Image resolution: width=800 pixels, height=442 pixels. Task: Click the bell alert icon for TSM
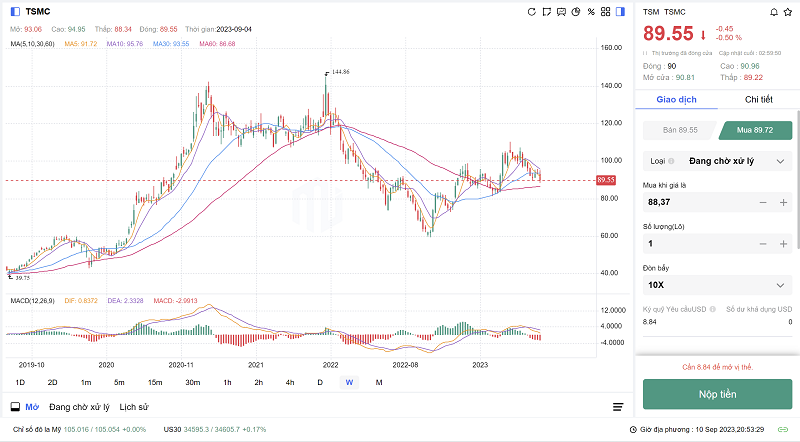(x=772, y=12)
